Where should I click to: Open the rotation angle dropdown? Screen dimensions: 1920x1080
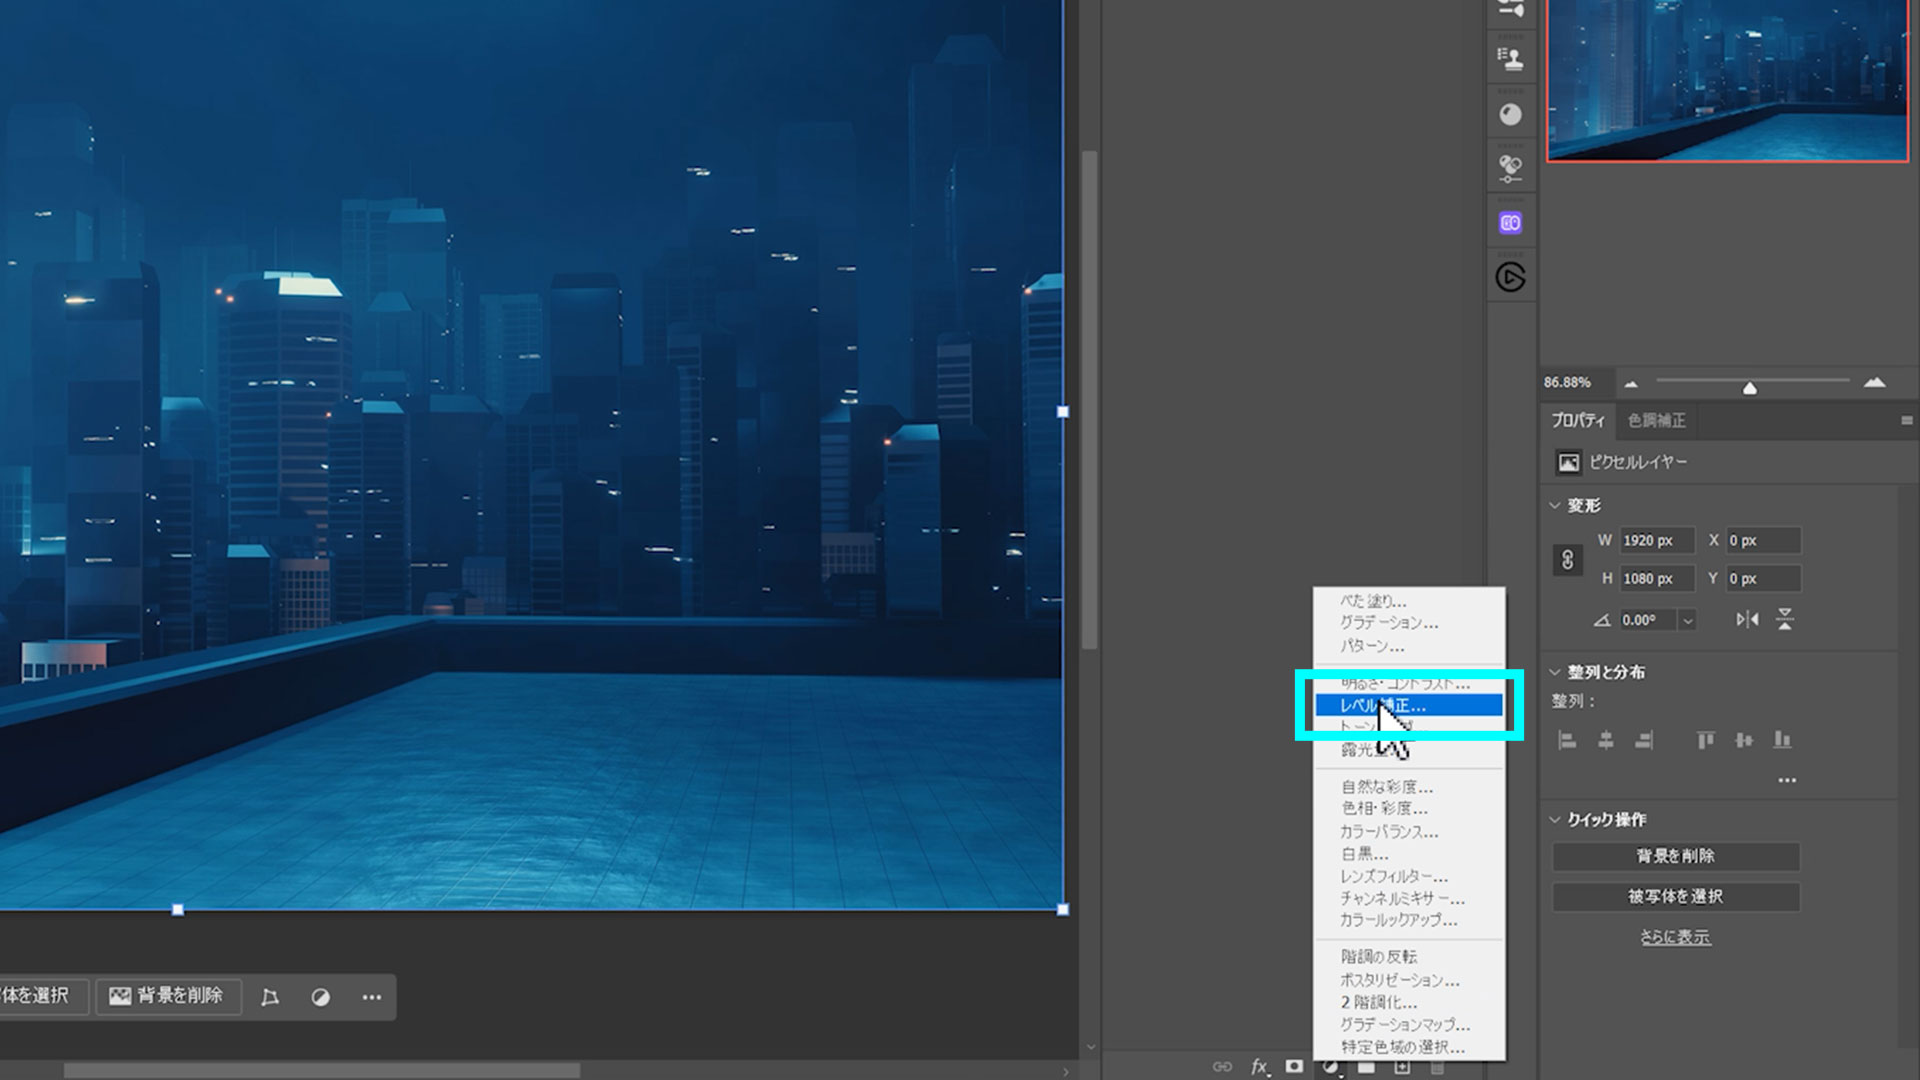pos(1687,621)
